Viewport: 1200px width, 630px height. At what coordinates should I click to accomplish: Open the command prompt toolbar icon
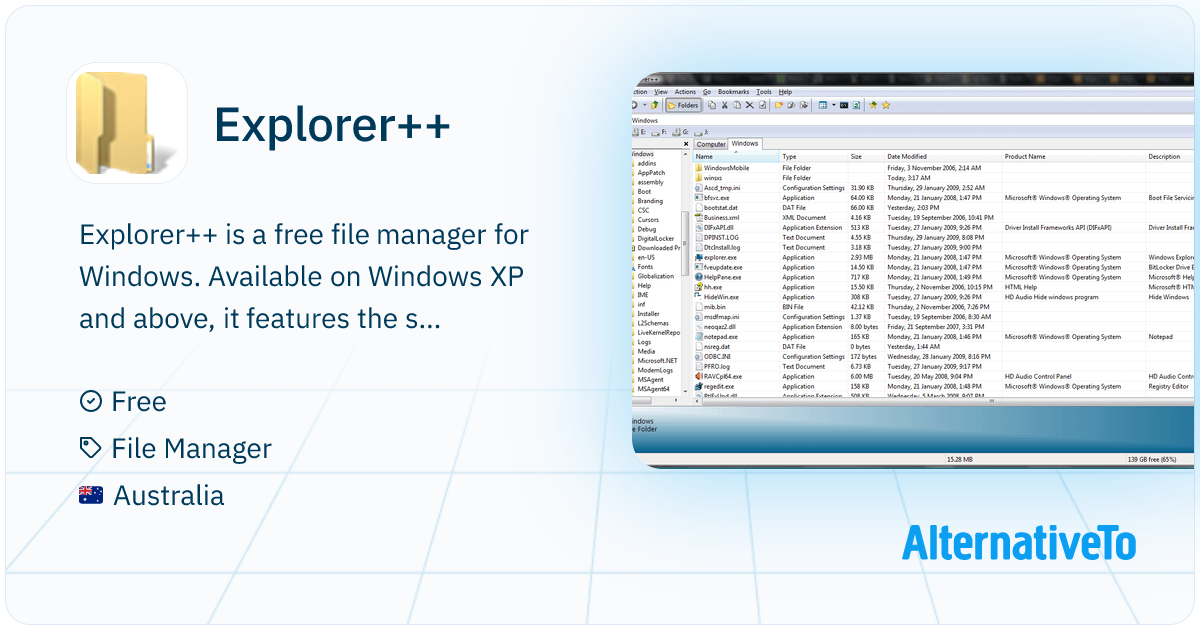click(x=844, y=105)
